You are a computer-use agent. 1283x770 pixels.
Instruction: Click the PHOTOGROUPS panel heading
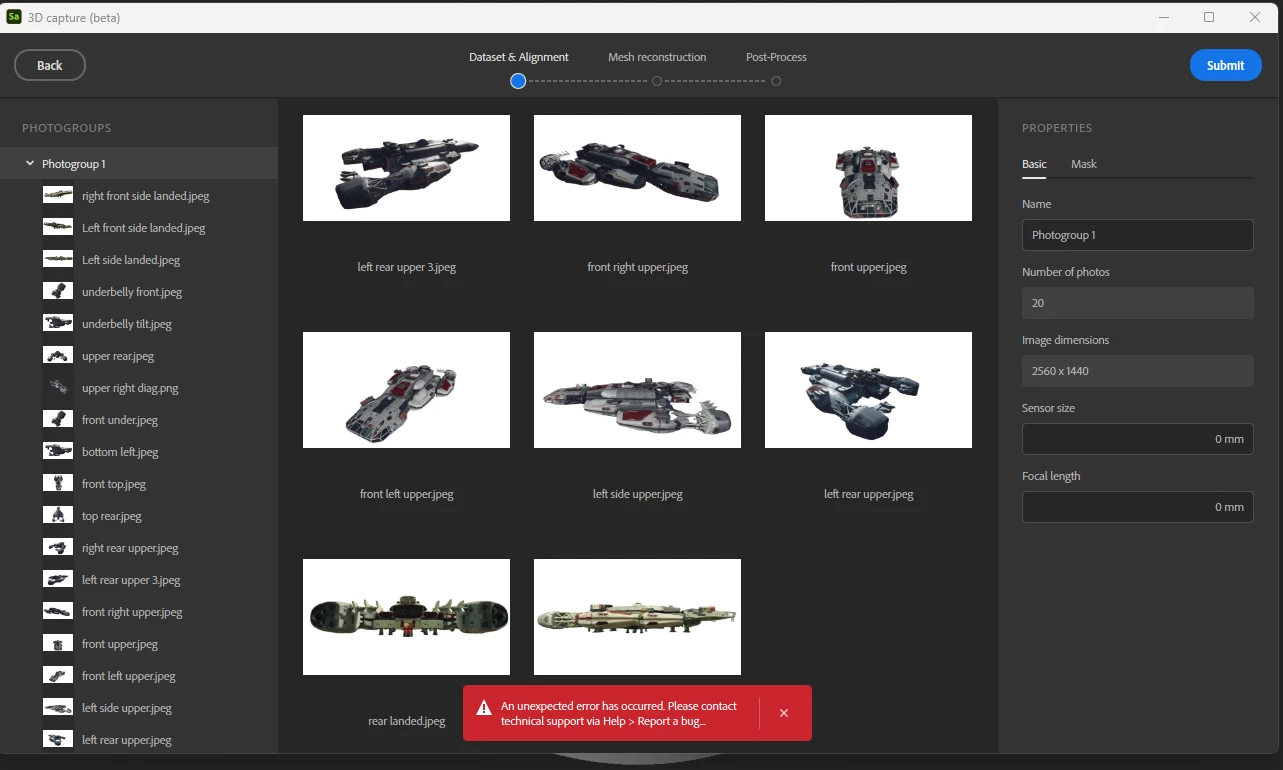click(x=67, y=128)
